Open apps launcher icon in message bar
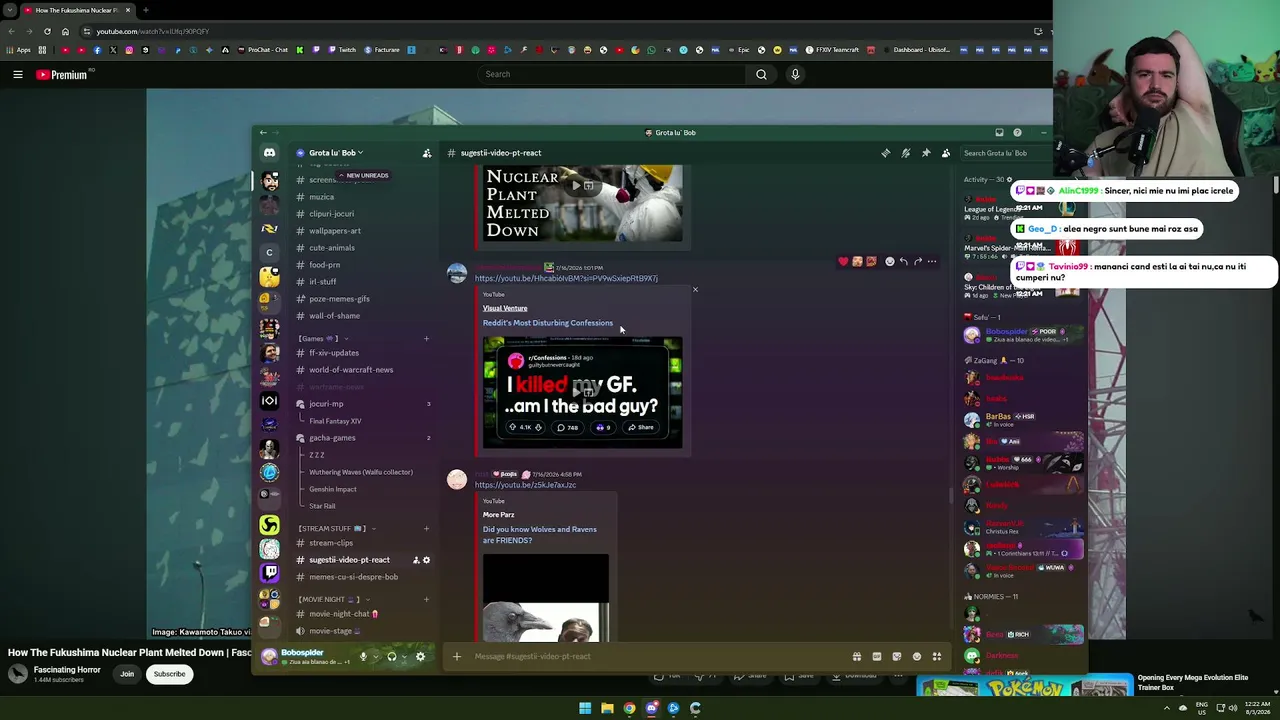 pyautogui.click(x=937, y=657)
